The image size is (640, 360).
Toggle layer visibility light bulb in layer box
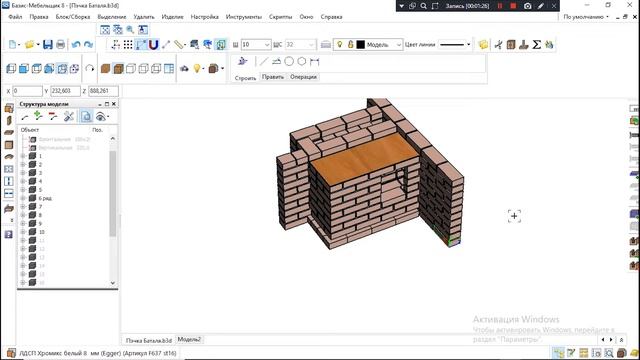340,44
